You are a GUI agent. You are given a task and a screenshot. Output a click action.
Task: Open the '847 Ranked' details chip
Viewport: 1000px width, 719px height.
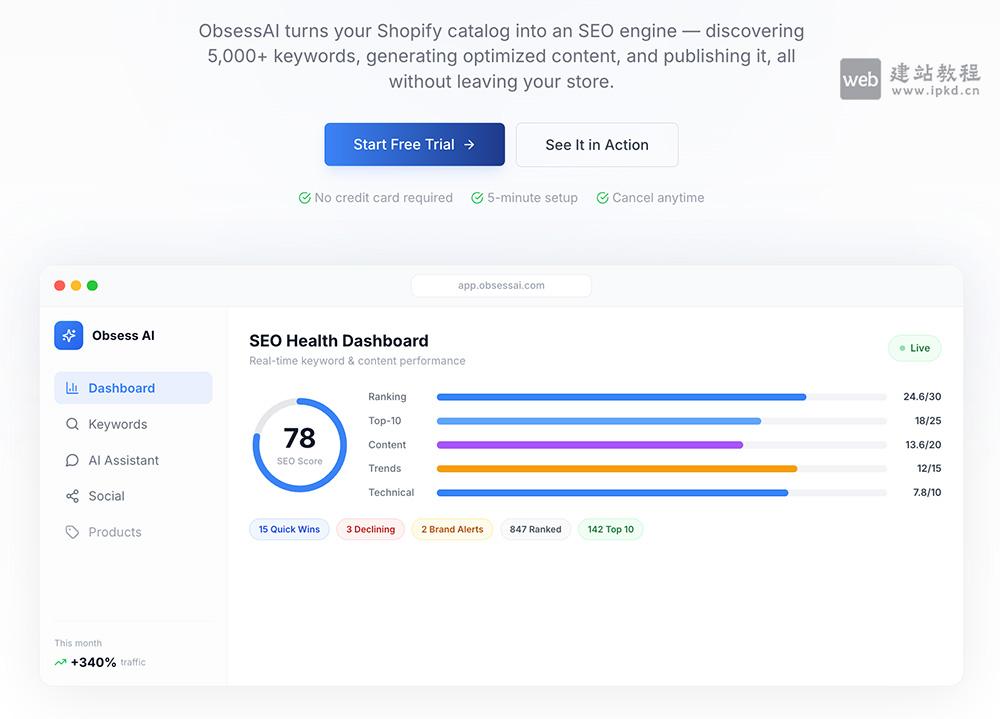[x=535, y=529]
